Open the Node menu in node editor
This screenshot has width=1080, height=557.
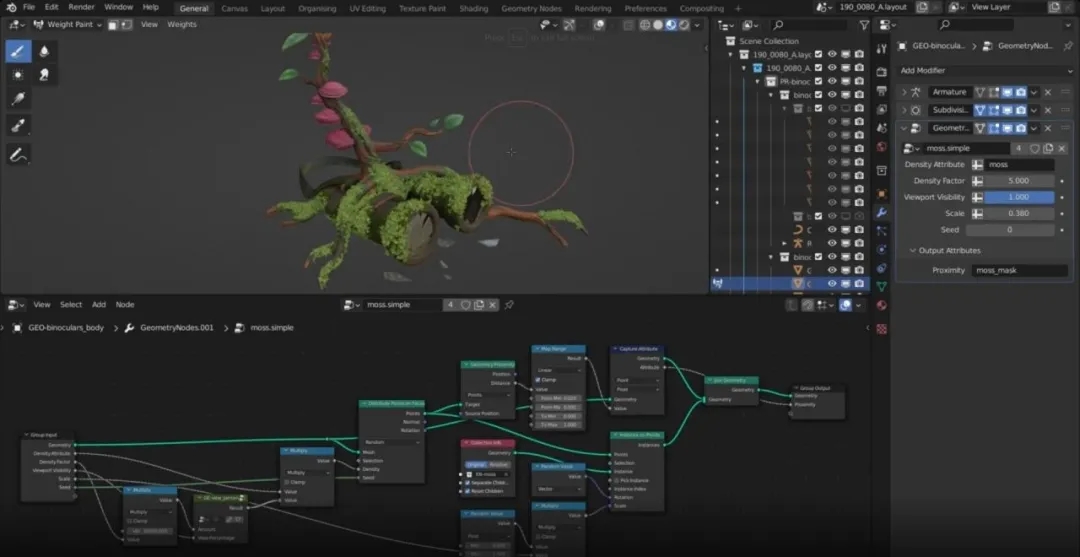coord(125,304)
